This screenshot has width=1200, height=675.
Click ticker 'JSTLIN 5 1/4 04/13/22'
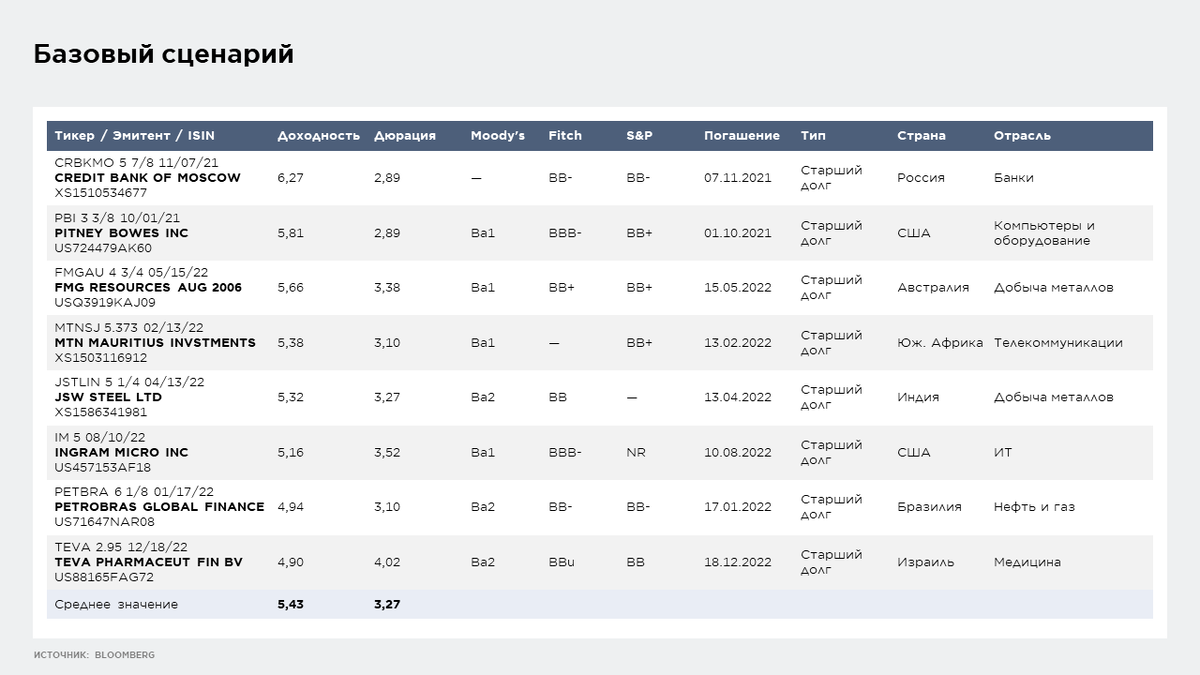129,382
